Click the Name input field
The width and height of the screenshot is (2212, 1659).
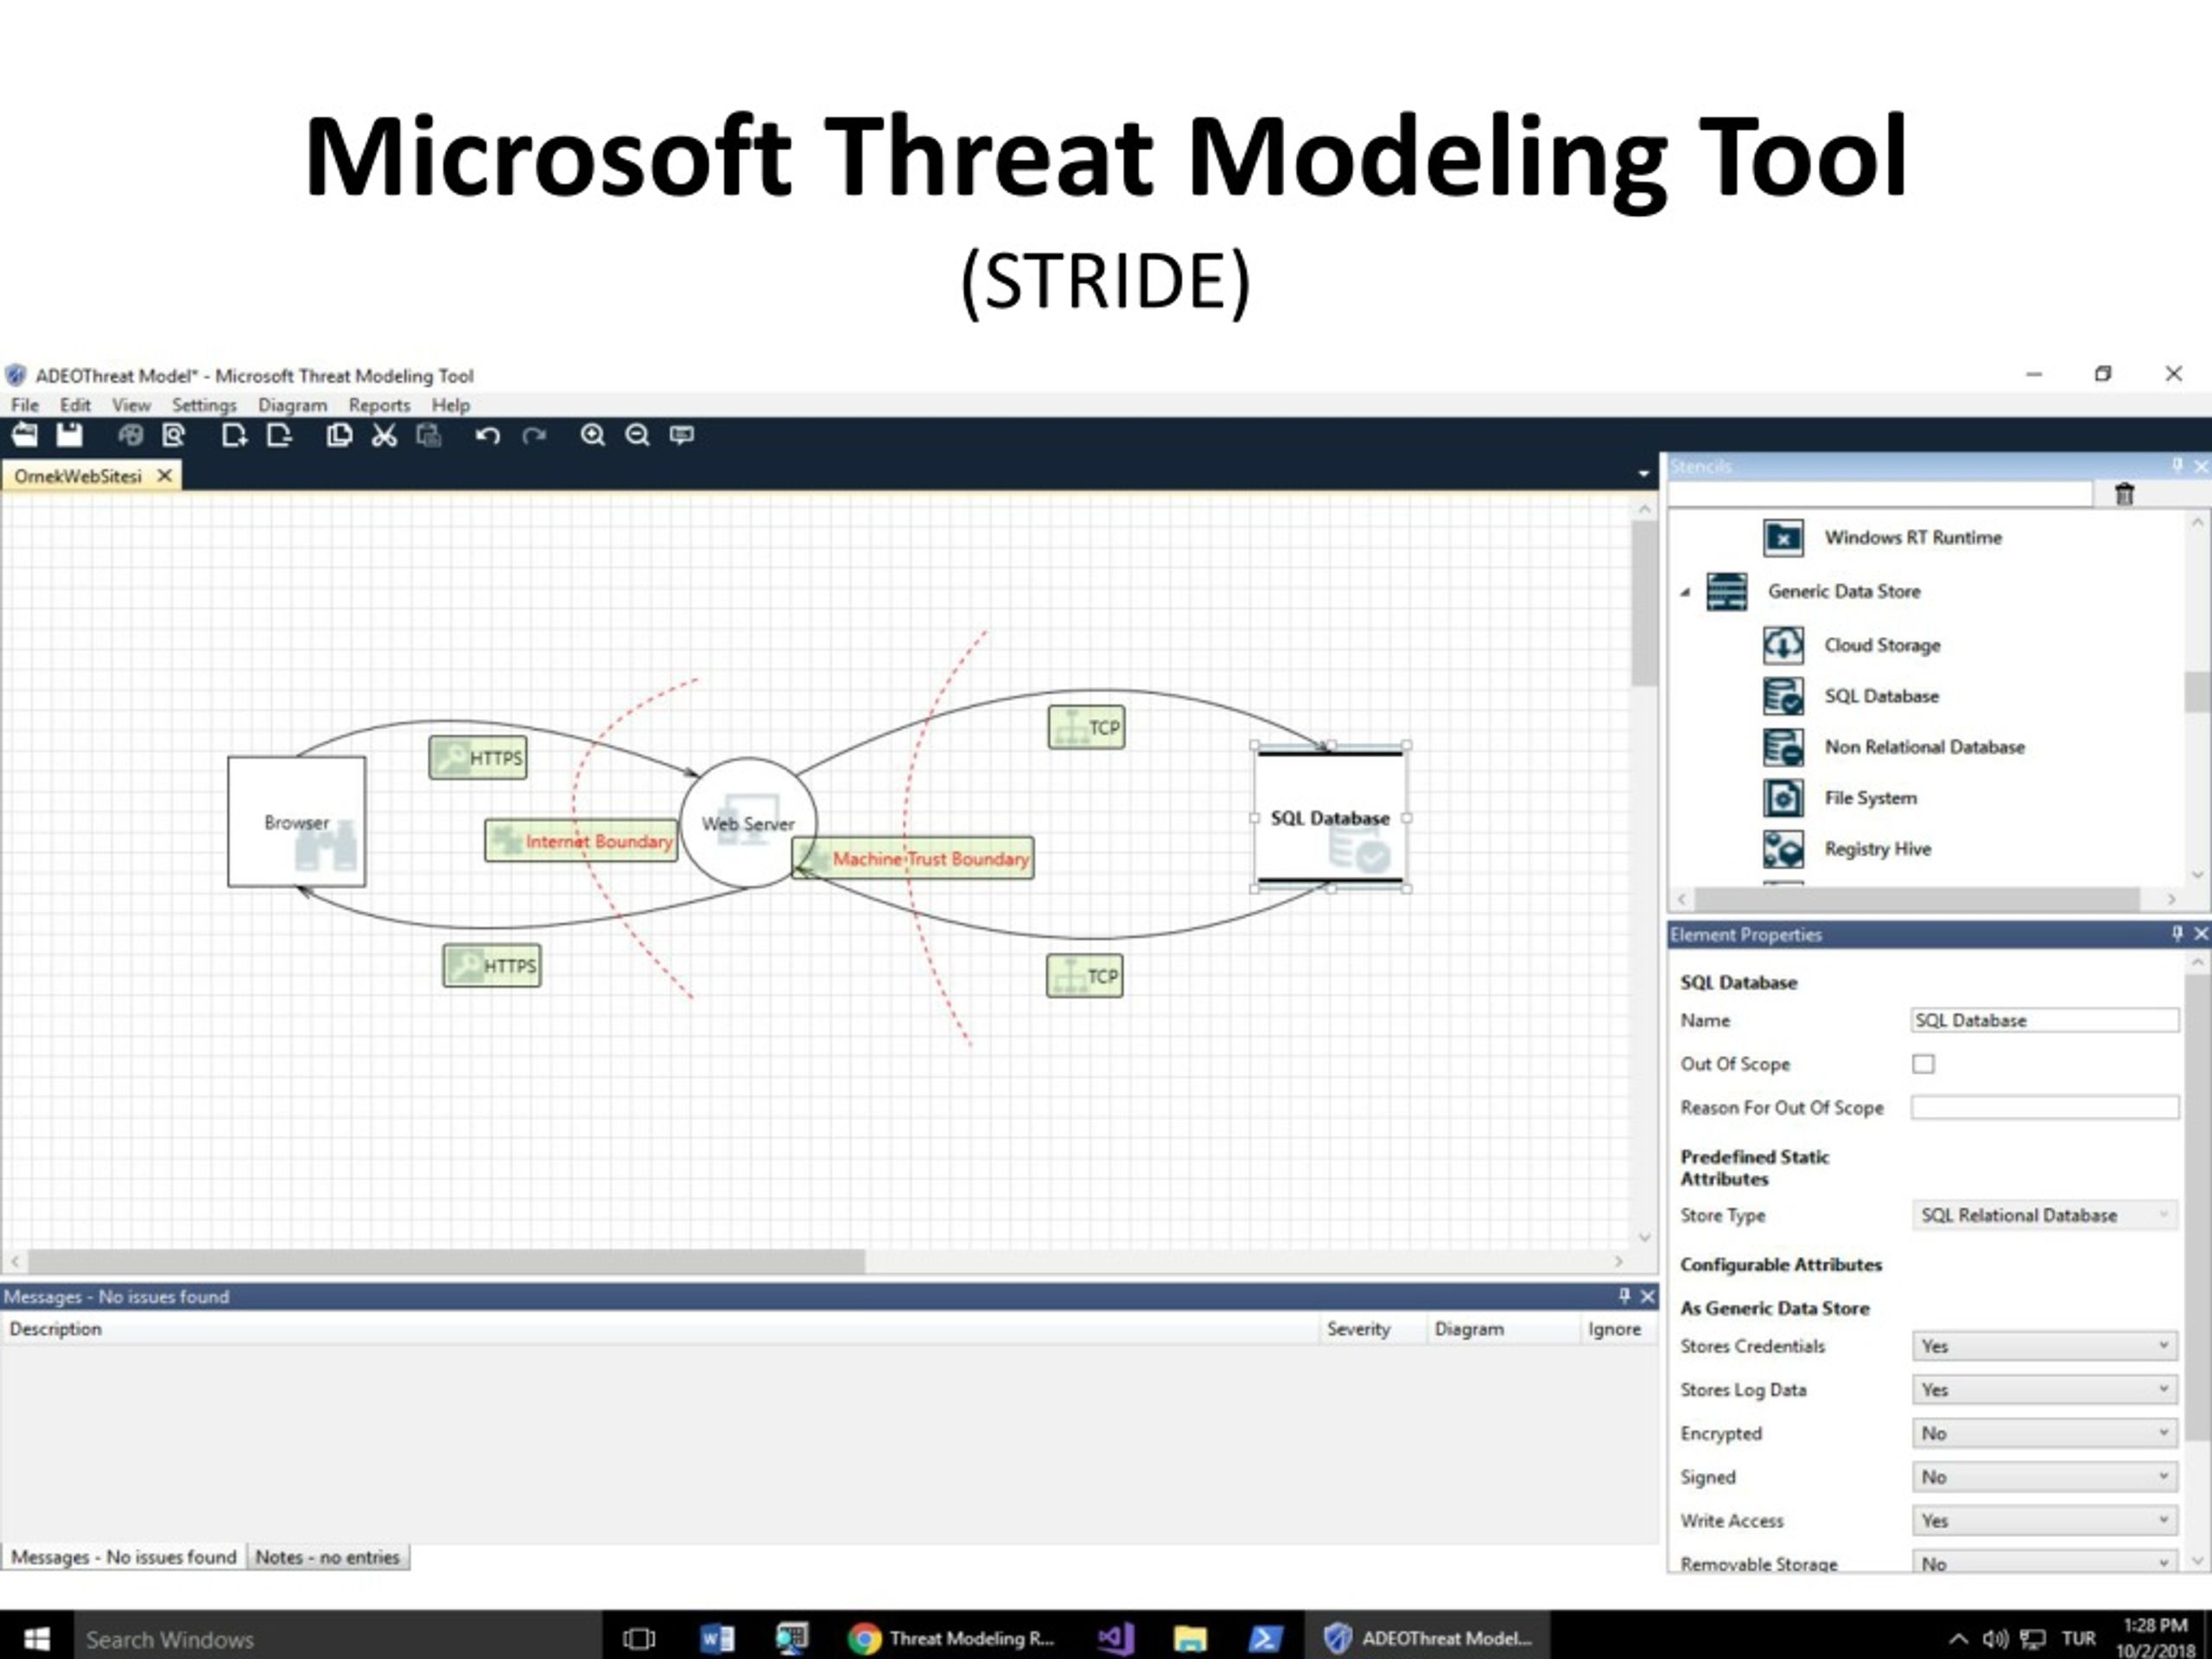(x=2044, y=1020)
